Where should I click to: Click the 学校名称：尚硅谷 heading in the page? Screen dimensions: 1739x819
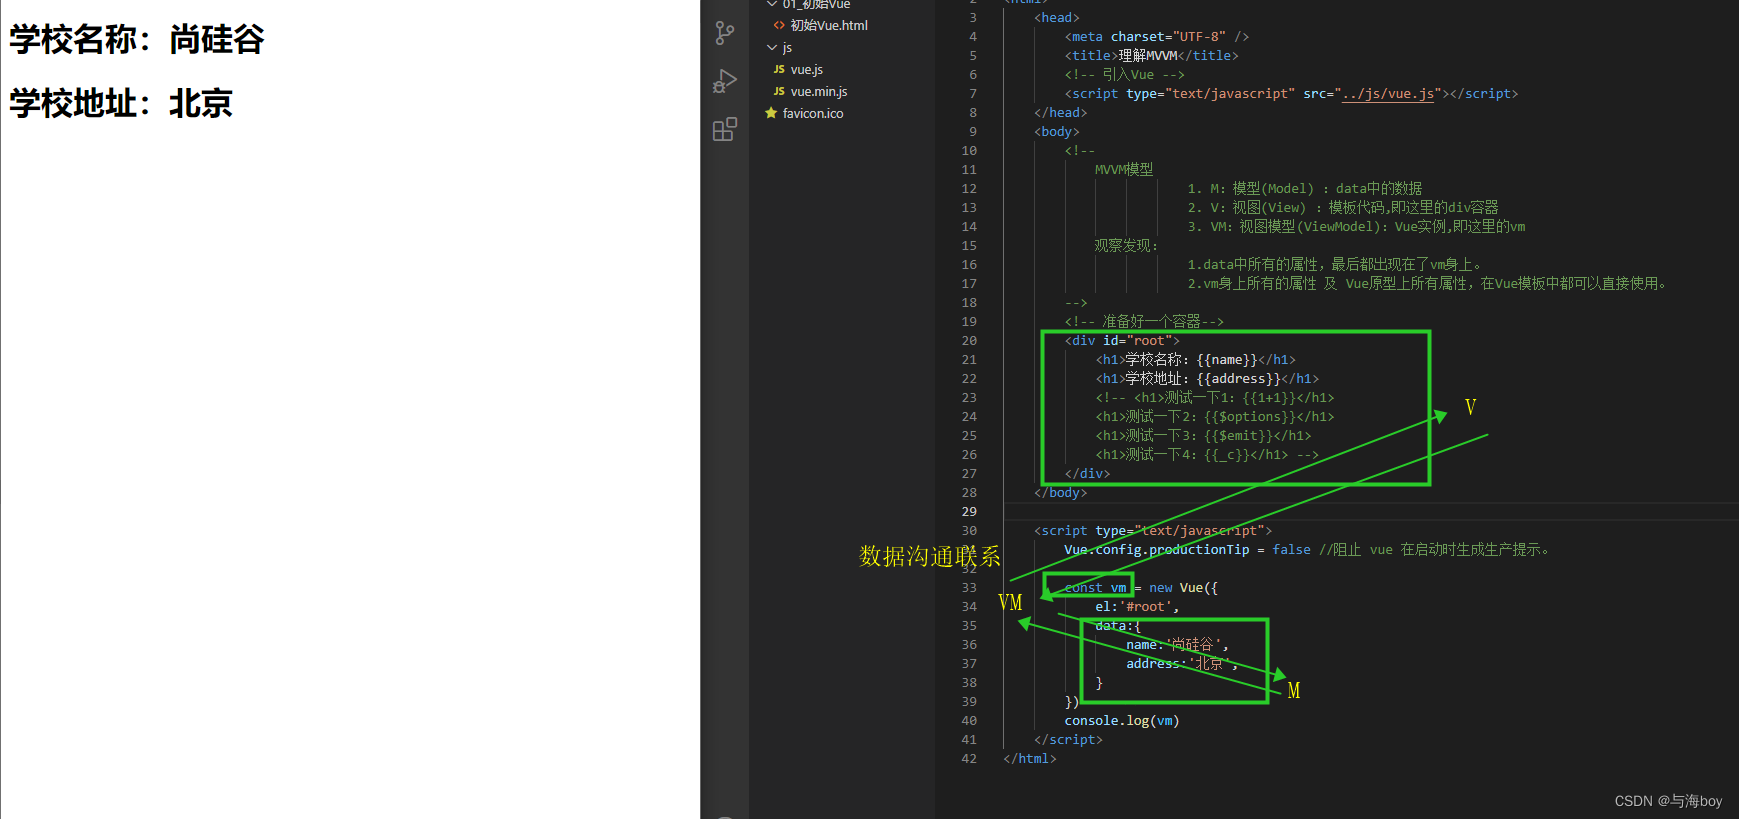[x=137, y=39]
